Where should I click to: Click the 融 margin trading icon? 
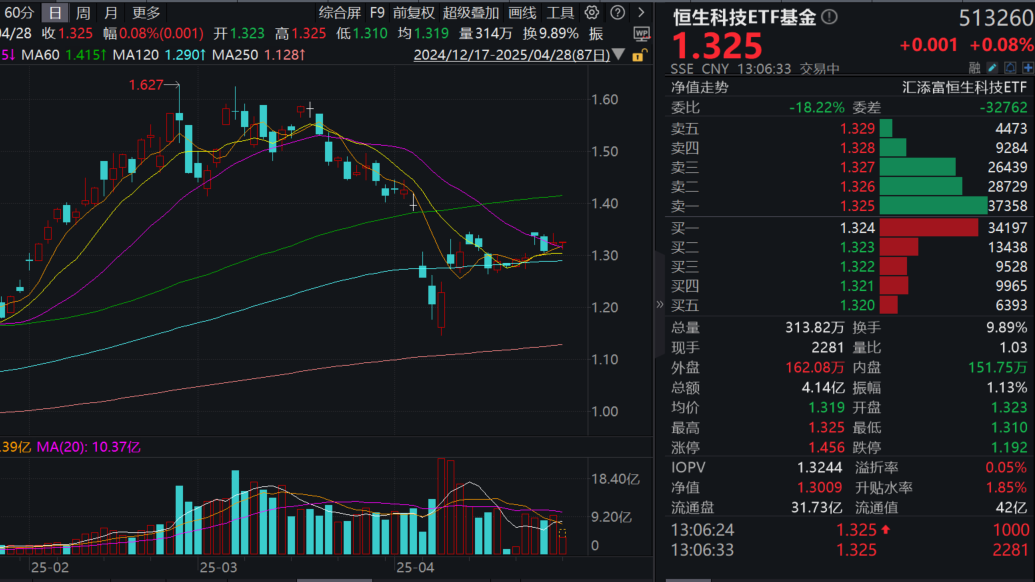974,67
